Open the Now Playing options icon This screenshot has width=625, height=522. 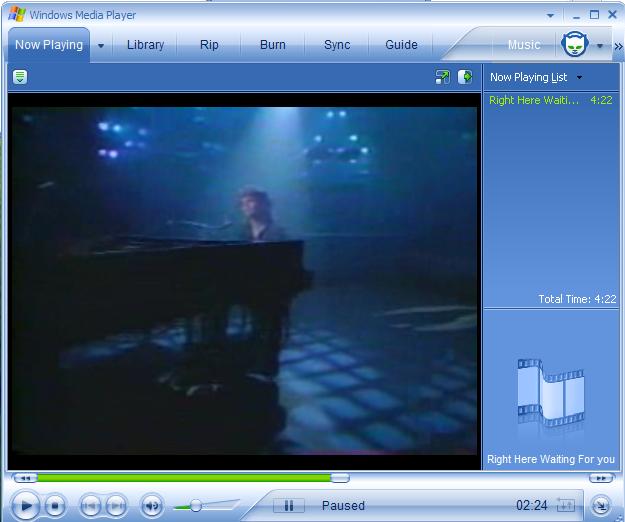coord(20,77)
